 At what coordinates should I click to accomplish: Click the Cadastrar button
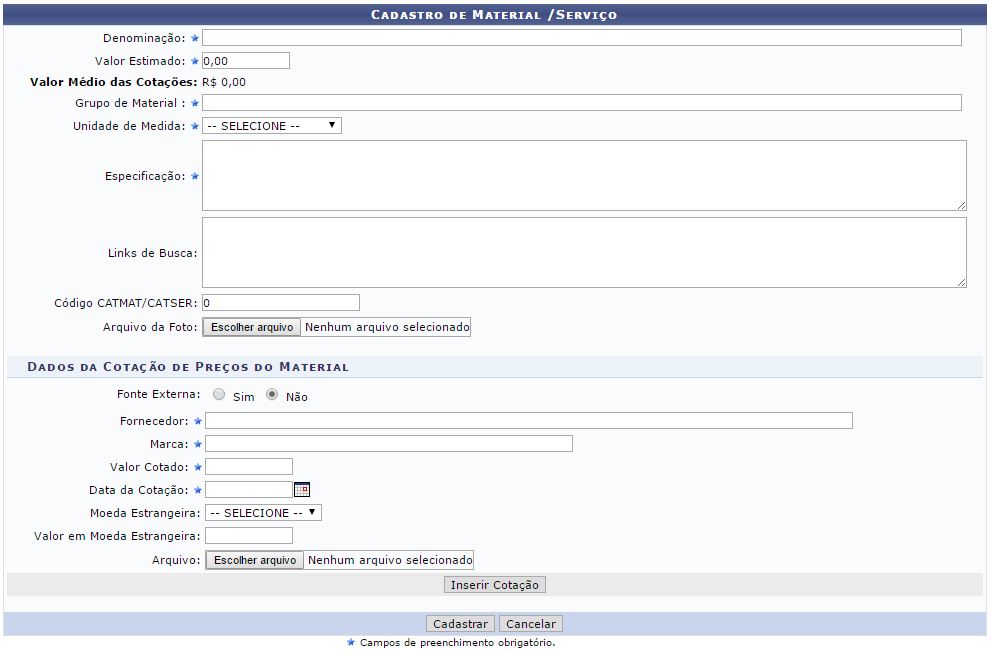click(460, 624)
